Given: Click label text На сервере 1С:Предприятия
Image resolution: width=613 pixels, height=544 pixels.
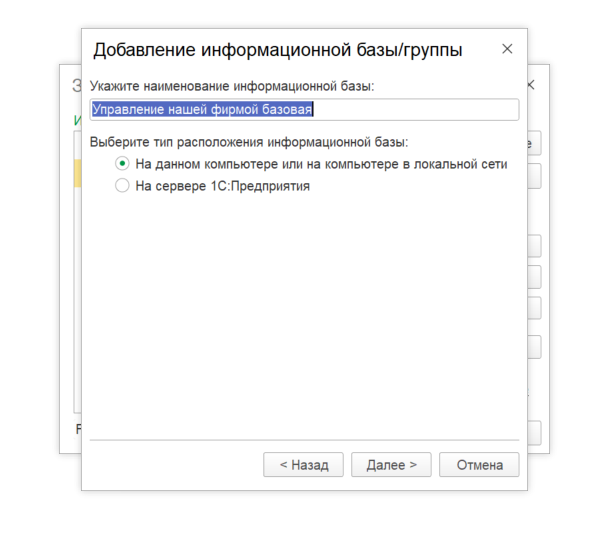Looking at the screenshot, I should (222, 185).
